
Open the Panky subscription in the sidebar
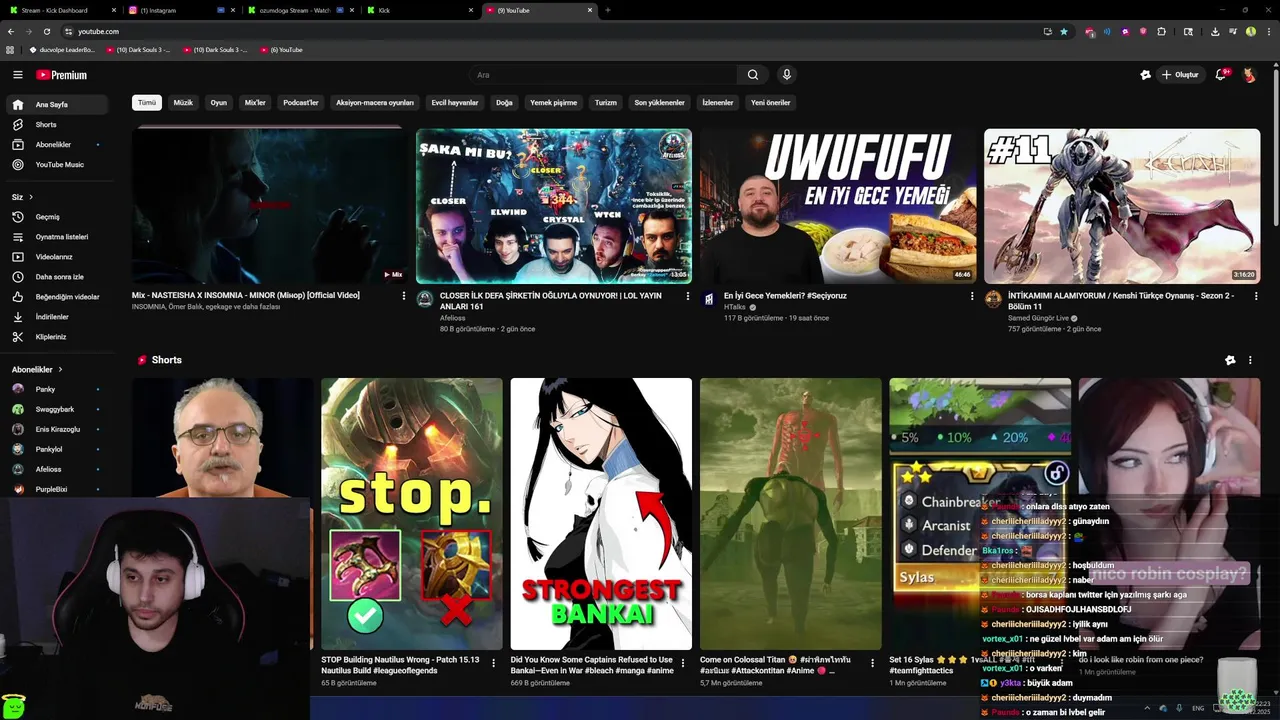(57, 389)
